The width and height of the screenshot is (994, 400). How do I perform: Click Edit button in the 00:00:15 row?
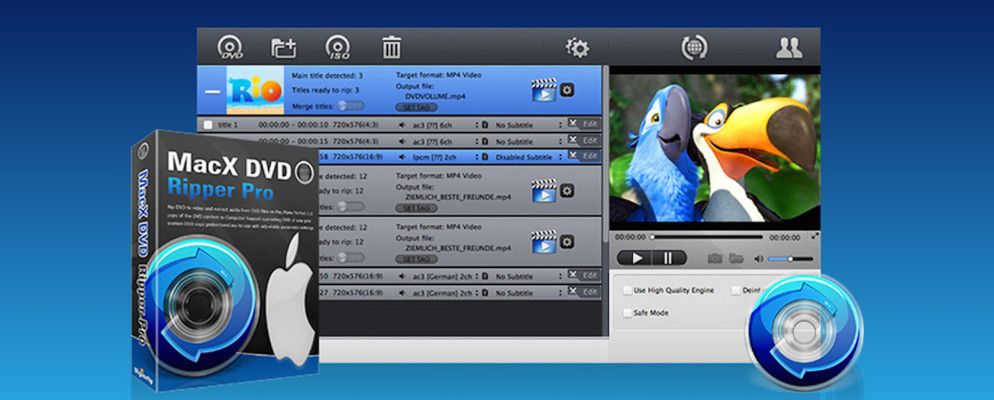tap(590, 140)
